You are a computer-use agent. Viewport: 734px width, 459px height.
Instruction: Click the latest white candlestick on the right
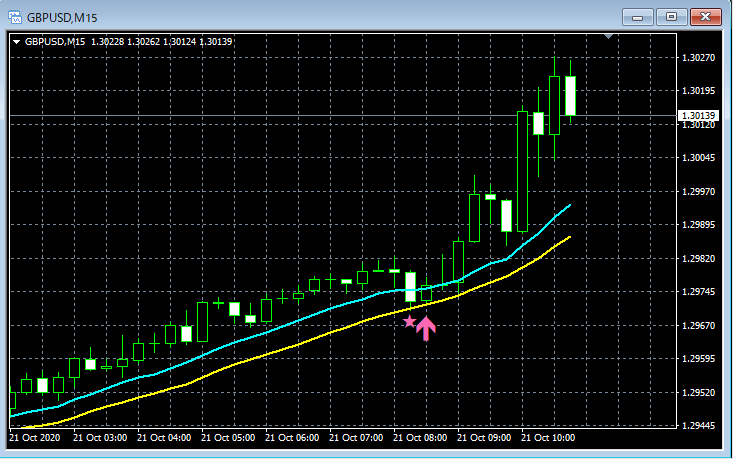pyautogui.click(x=570, y=95)
